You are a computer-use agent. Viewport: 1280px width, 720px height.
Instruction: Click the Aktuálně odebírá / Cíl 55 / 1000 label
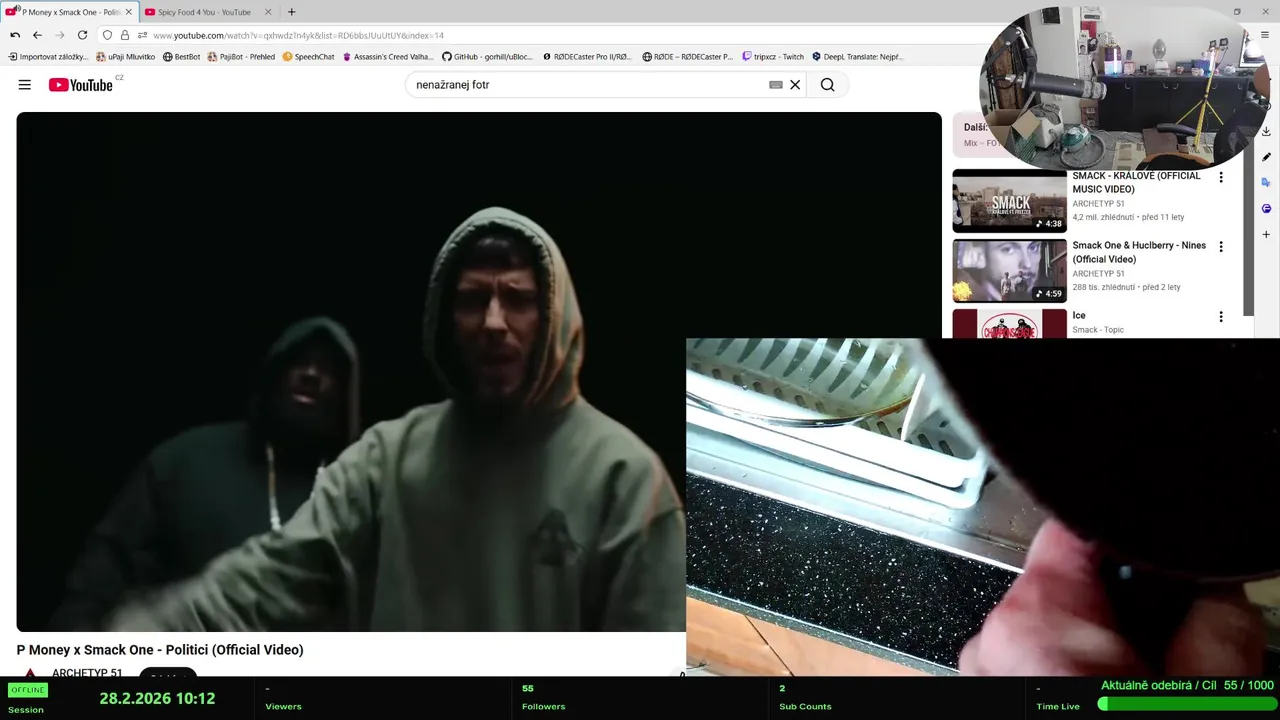(x=1187, y=685)
